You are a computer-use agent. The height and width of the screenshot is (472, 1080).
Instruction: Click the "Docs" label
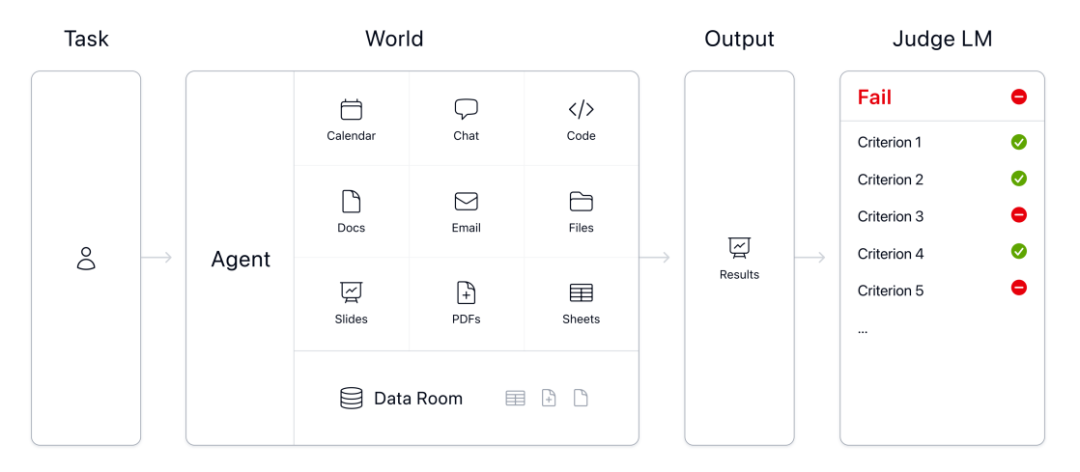point(351,227)
